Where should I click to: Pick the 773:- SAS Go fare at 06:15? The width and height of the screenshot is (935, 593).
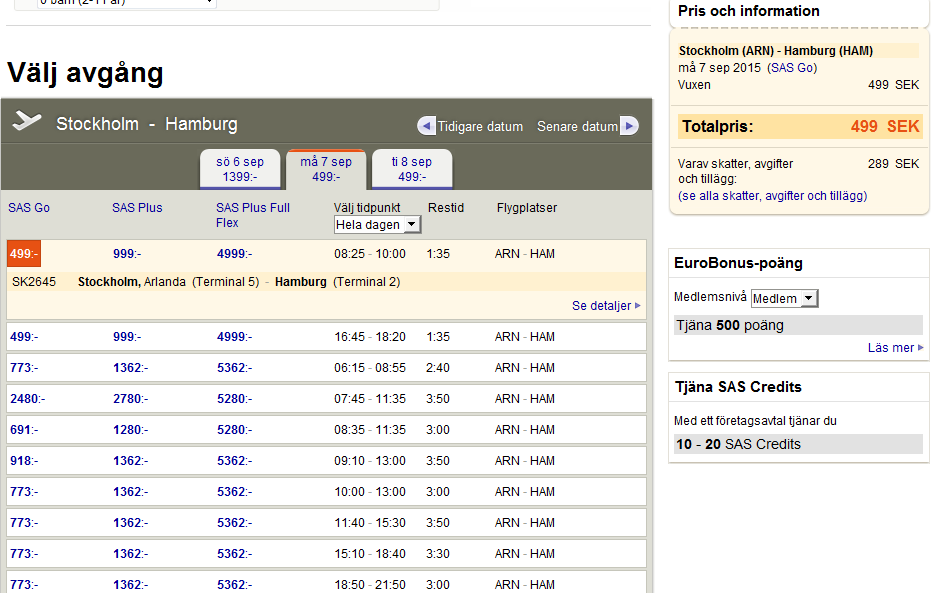[x=24, y=367]
